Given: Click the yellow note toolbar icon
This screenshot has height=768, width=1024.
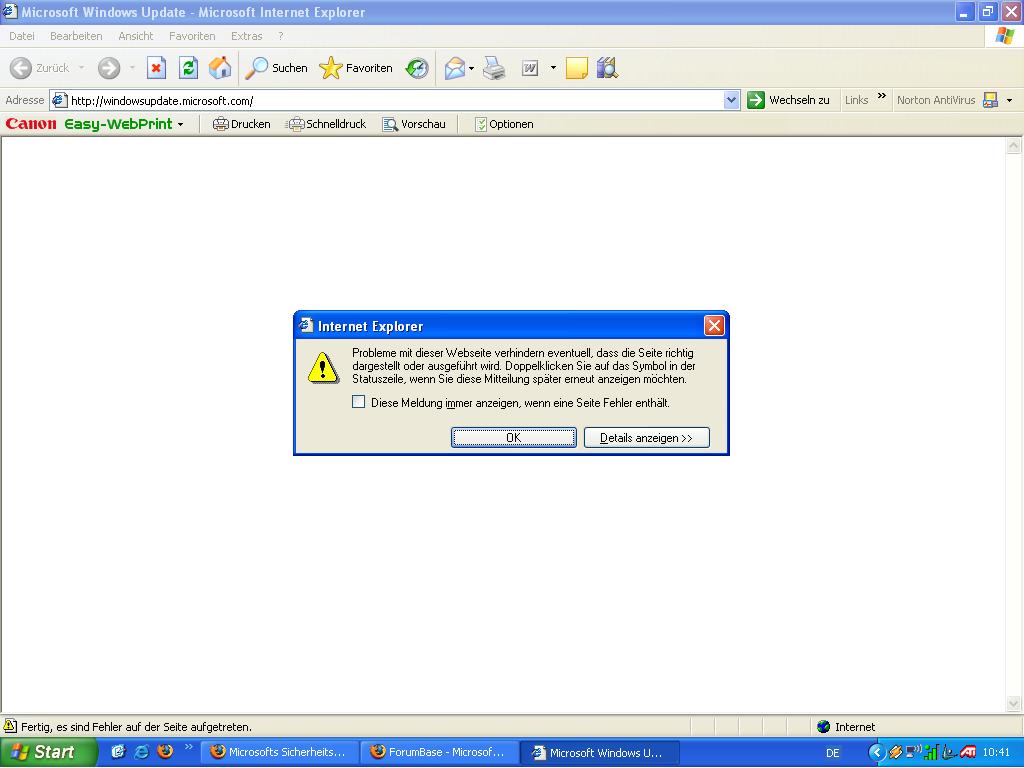Looking at the screenshot, I should pos(576,68).
